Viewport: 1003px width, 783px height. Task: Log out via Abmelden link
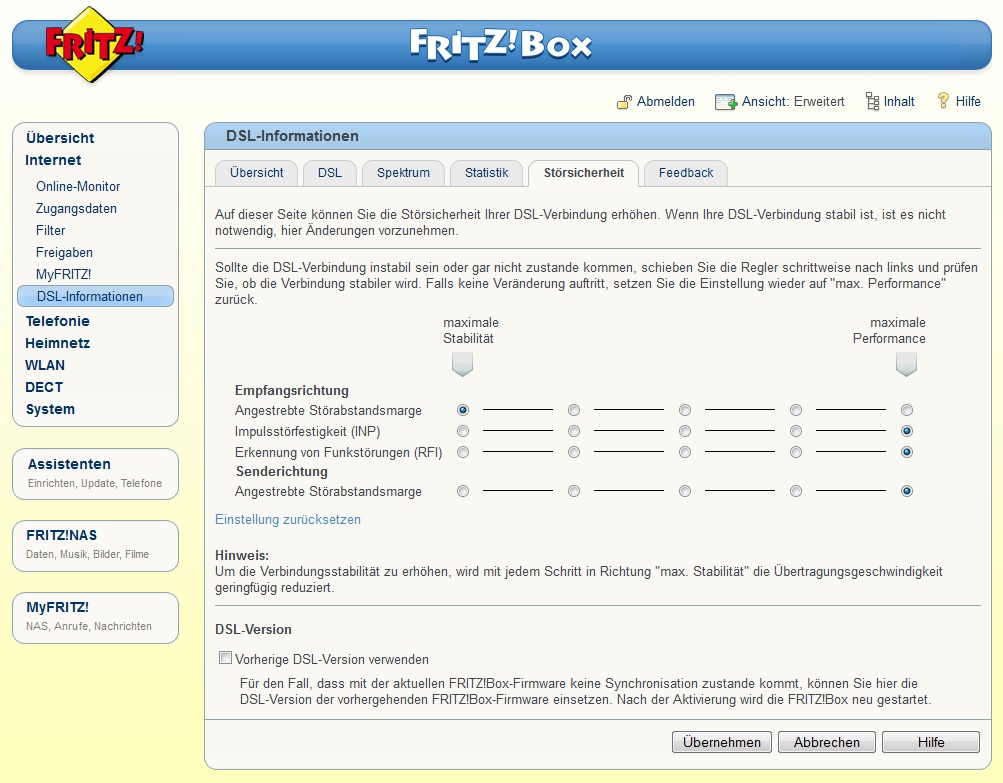click(x=665, y=101)
